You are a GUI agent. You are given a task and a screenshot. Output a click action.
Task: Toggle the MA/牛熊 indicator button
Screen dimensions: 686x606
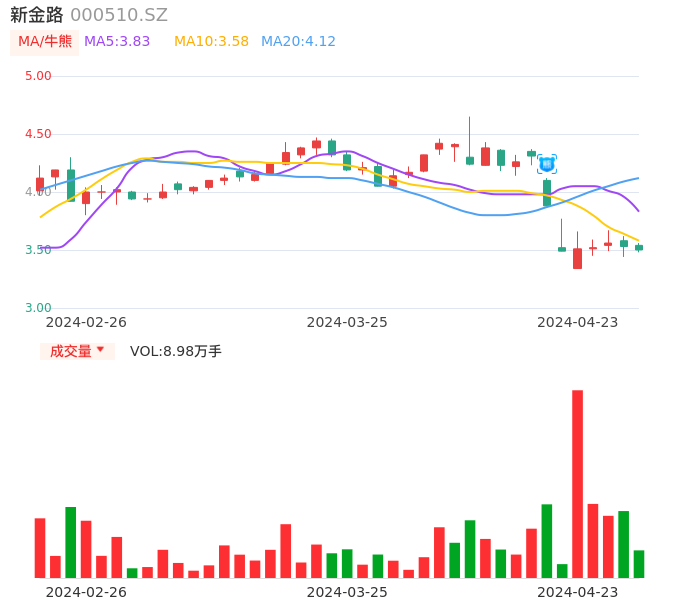coord(45,42)
